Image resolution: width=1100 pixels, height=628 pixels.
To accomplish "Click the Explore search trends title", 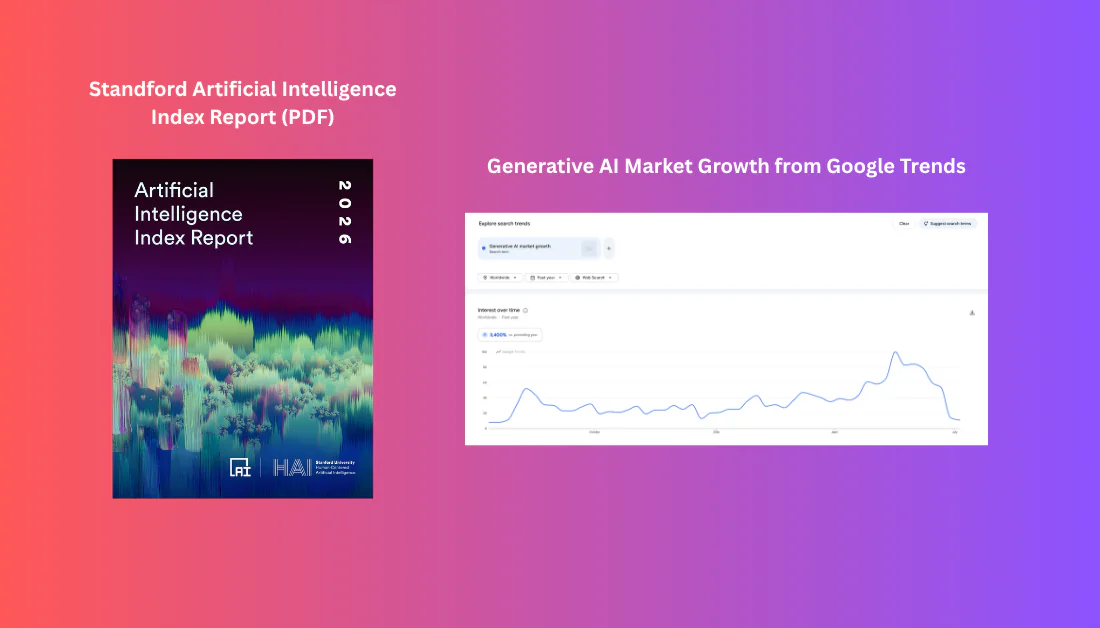I will [504, 224].
